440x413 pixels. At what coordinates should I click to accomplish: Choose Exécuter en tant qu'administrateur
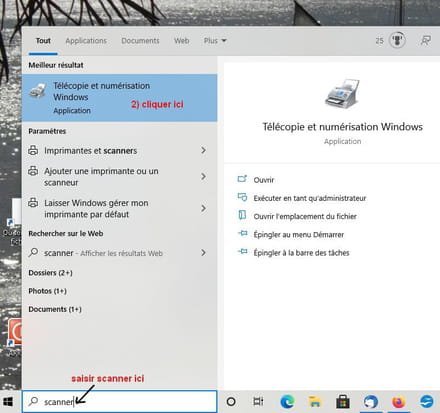pyautogui.click(x=310, y=198)
